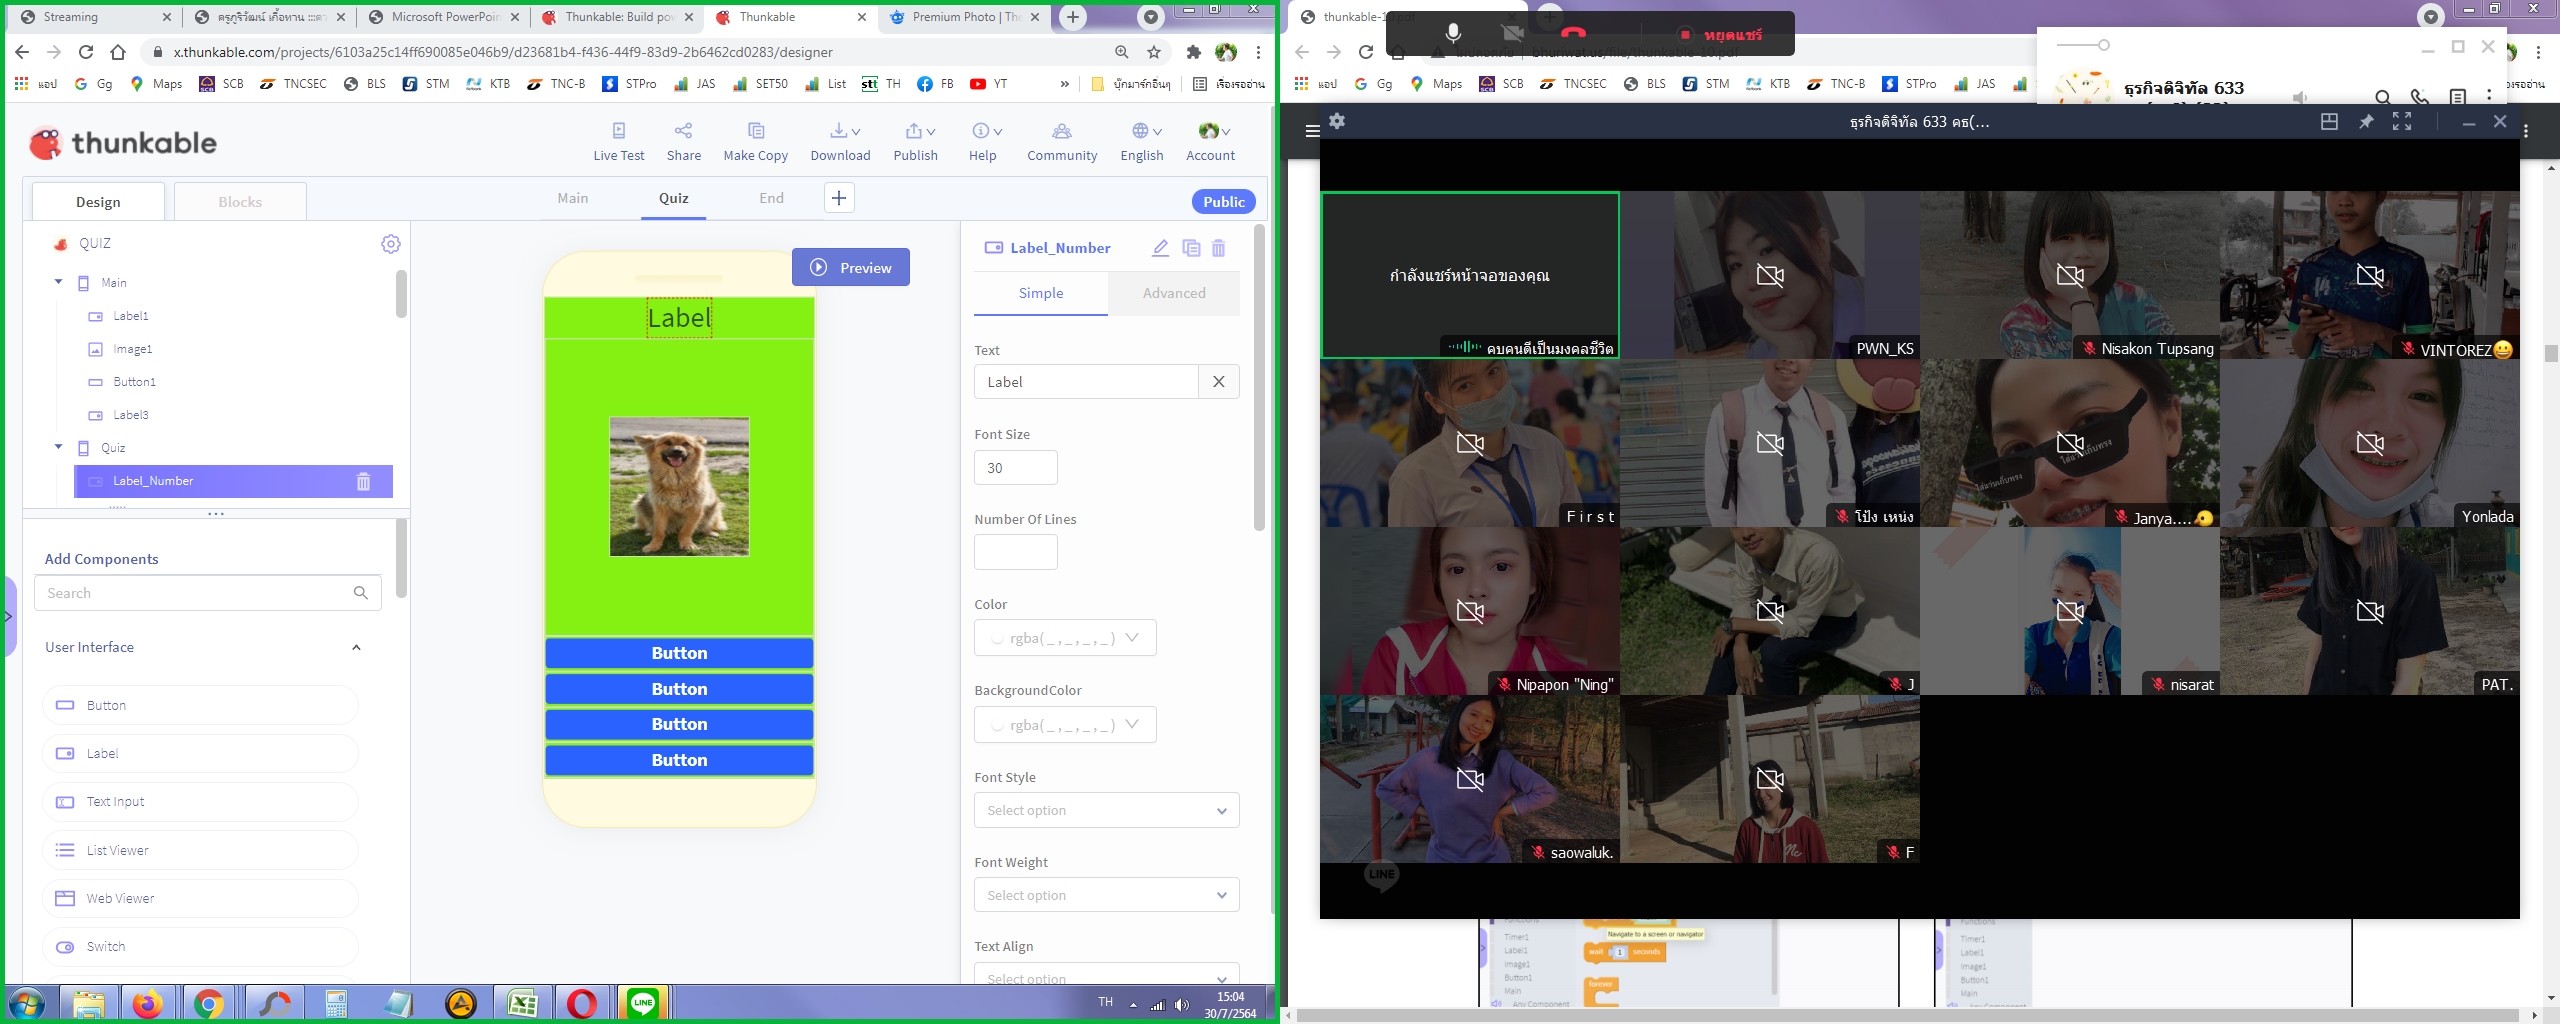Click the Font Size input field
This screenshot has width=2560, height=1024.
point(1015,467)
